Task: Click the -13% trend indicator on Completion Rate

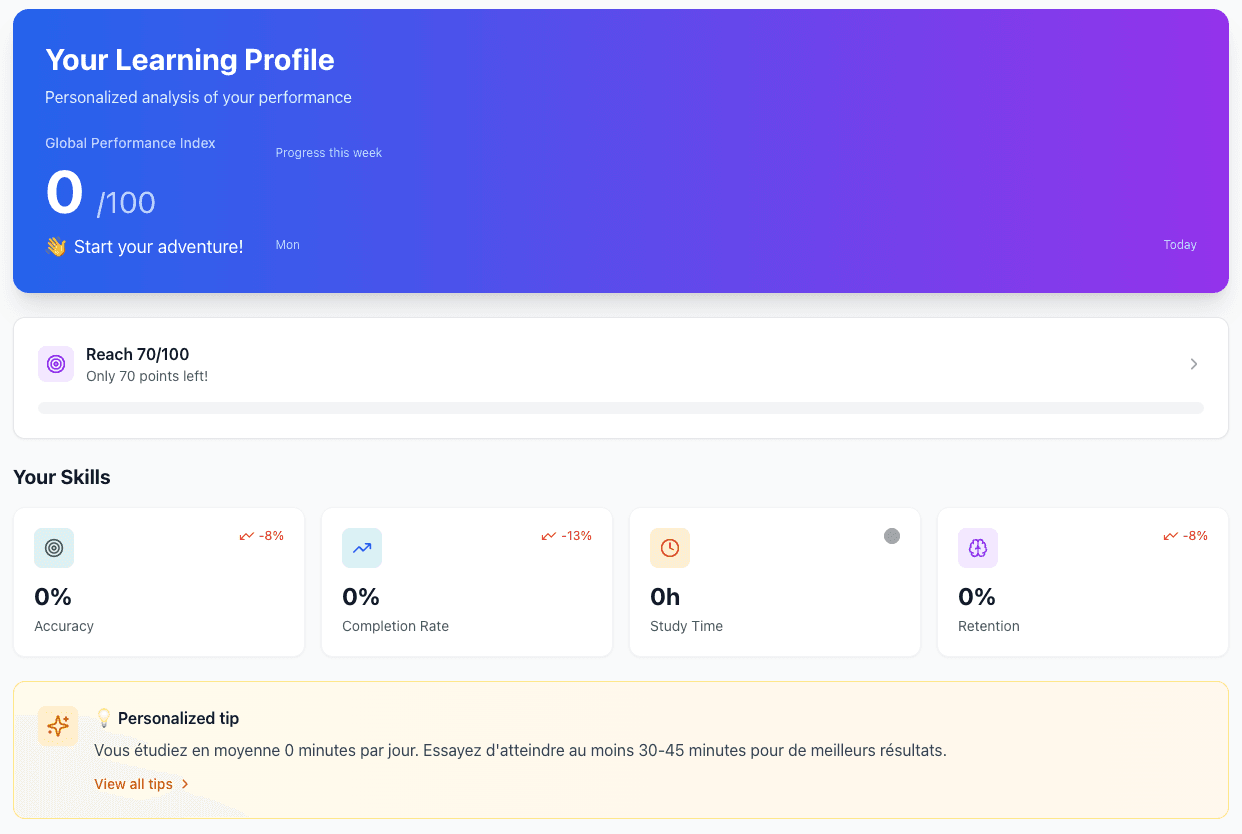Action: point(568,536)
